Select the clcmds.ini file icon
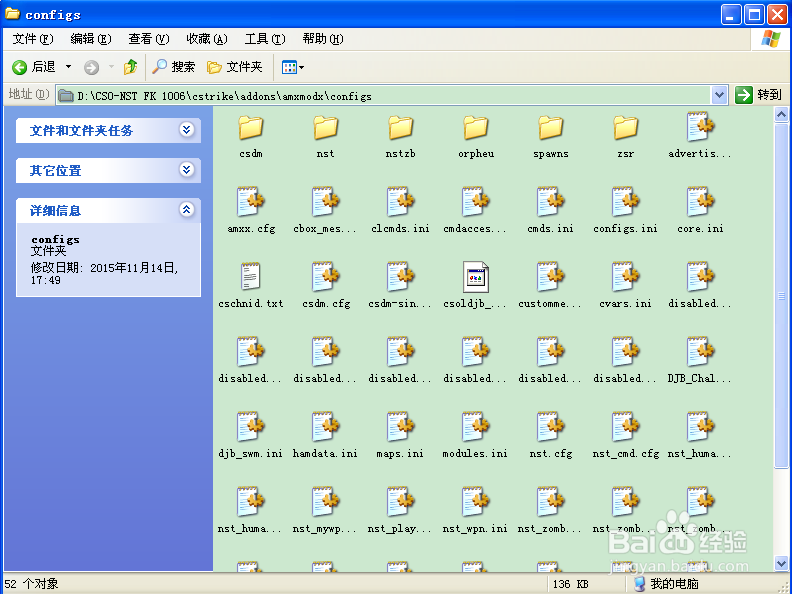Viewport: 792px width, 594px height. pyautogui.click(x=401, y=202)
